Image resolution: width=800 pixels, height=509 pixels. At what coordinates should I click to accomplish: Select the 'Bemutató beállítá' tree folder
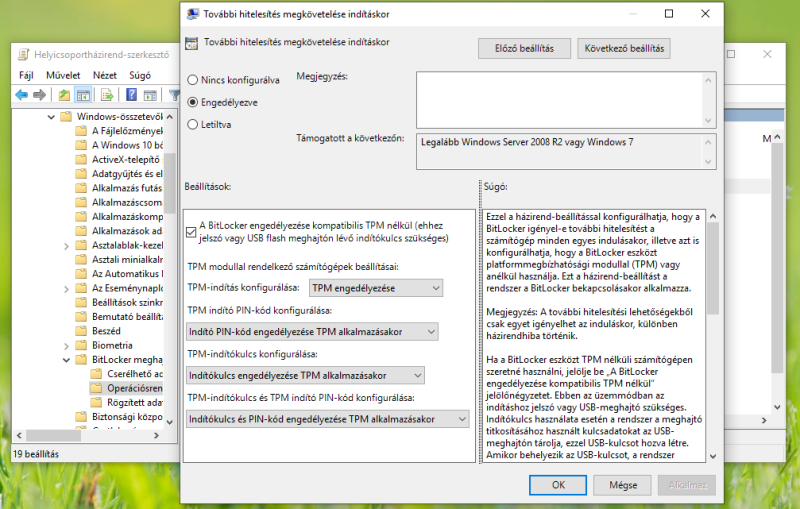(x=119, y=317)
